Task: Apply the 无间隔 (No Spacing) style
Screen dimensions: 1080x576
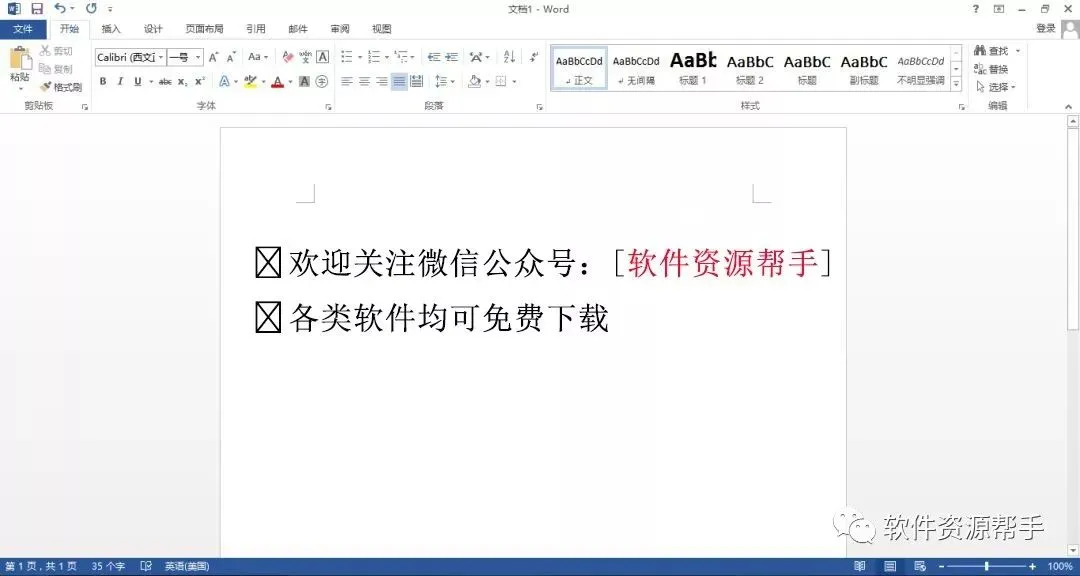Action: pyautogui.click(x=636, y=68)
